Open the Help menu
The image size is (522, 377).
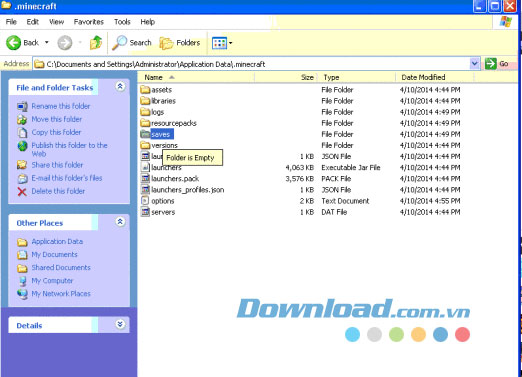point(148,22)
